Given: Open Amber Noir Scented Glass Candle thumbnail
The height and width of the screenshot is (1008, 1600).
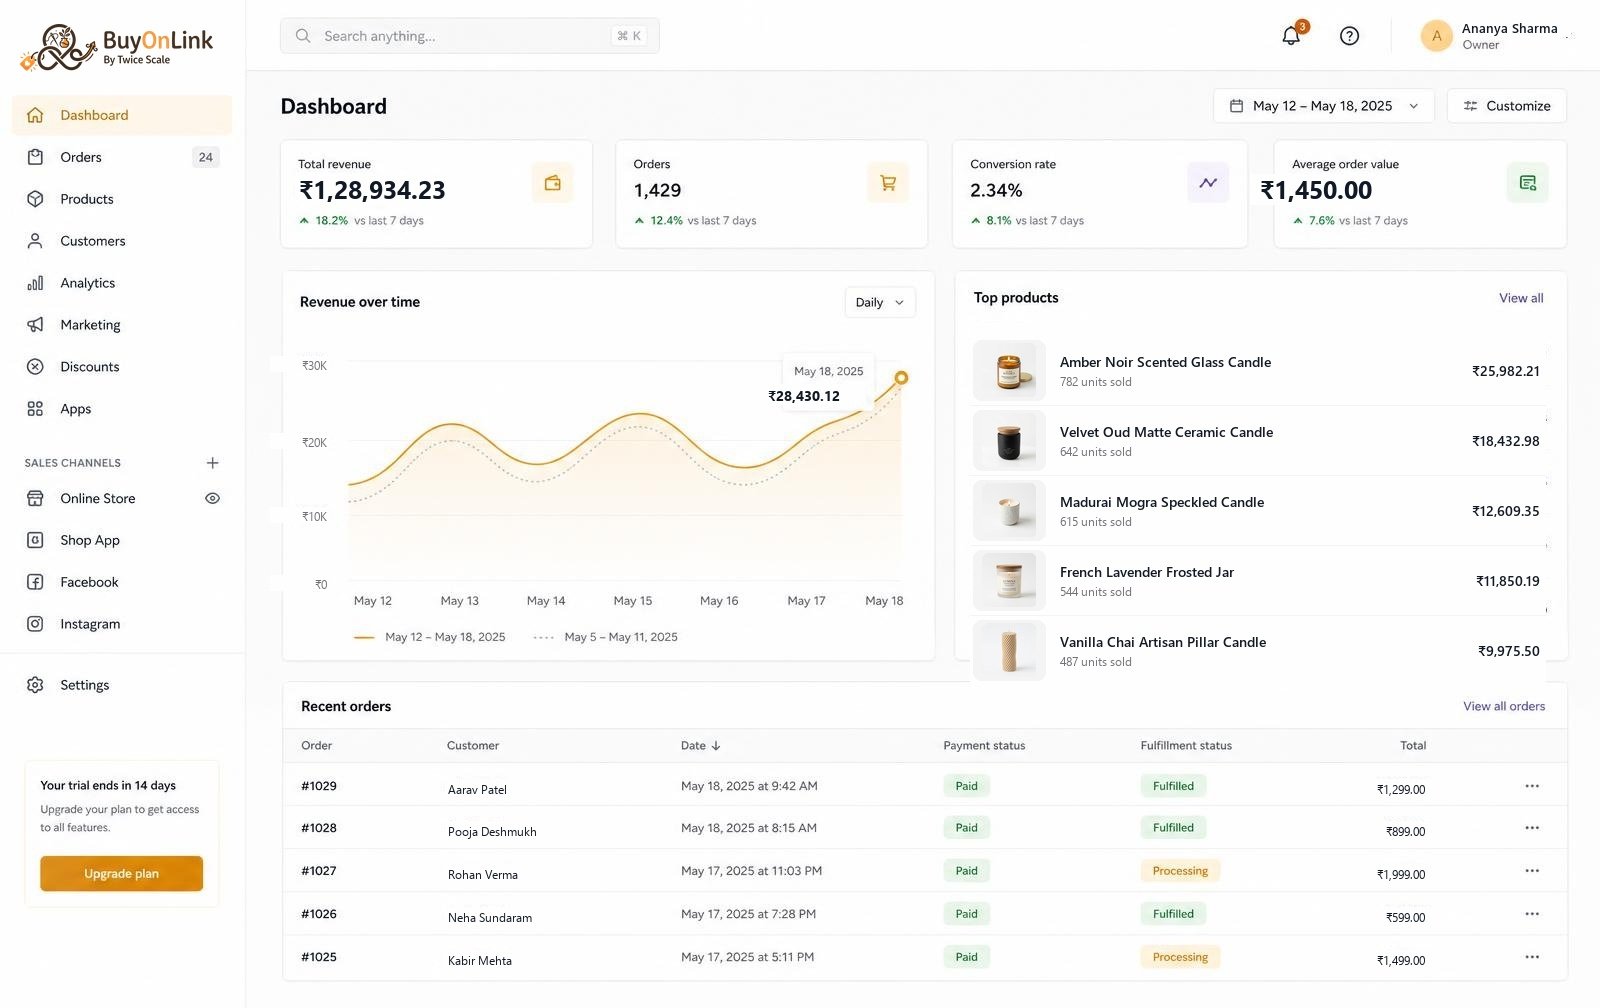Looking at the screenshot, I should [1009, 371].
